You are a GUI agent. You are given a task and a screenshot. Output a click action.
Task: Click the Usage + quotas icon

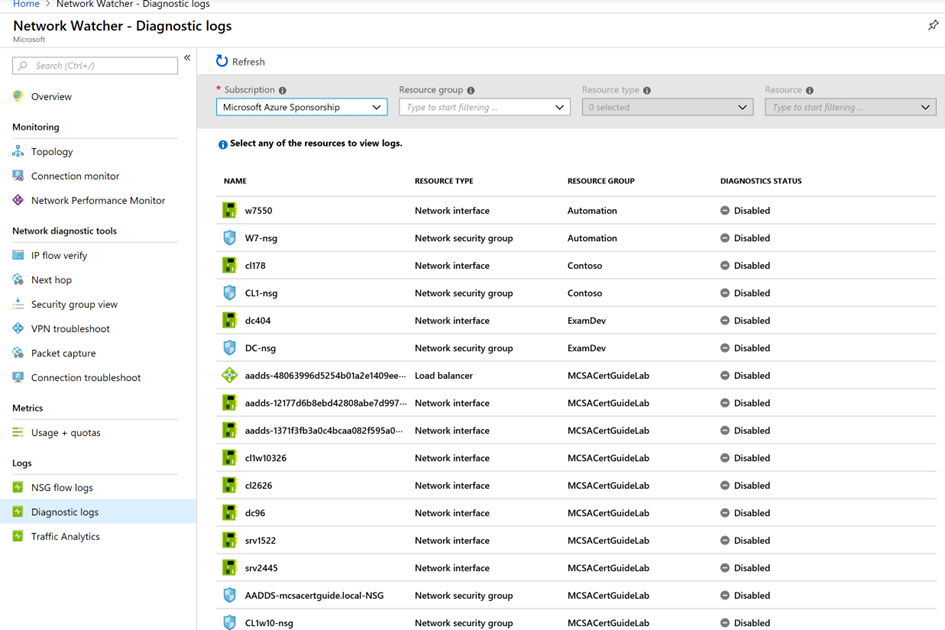click(18, 432)
